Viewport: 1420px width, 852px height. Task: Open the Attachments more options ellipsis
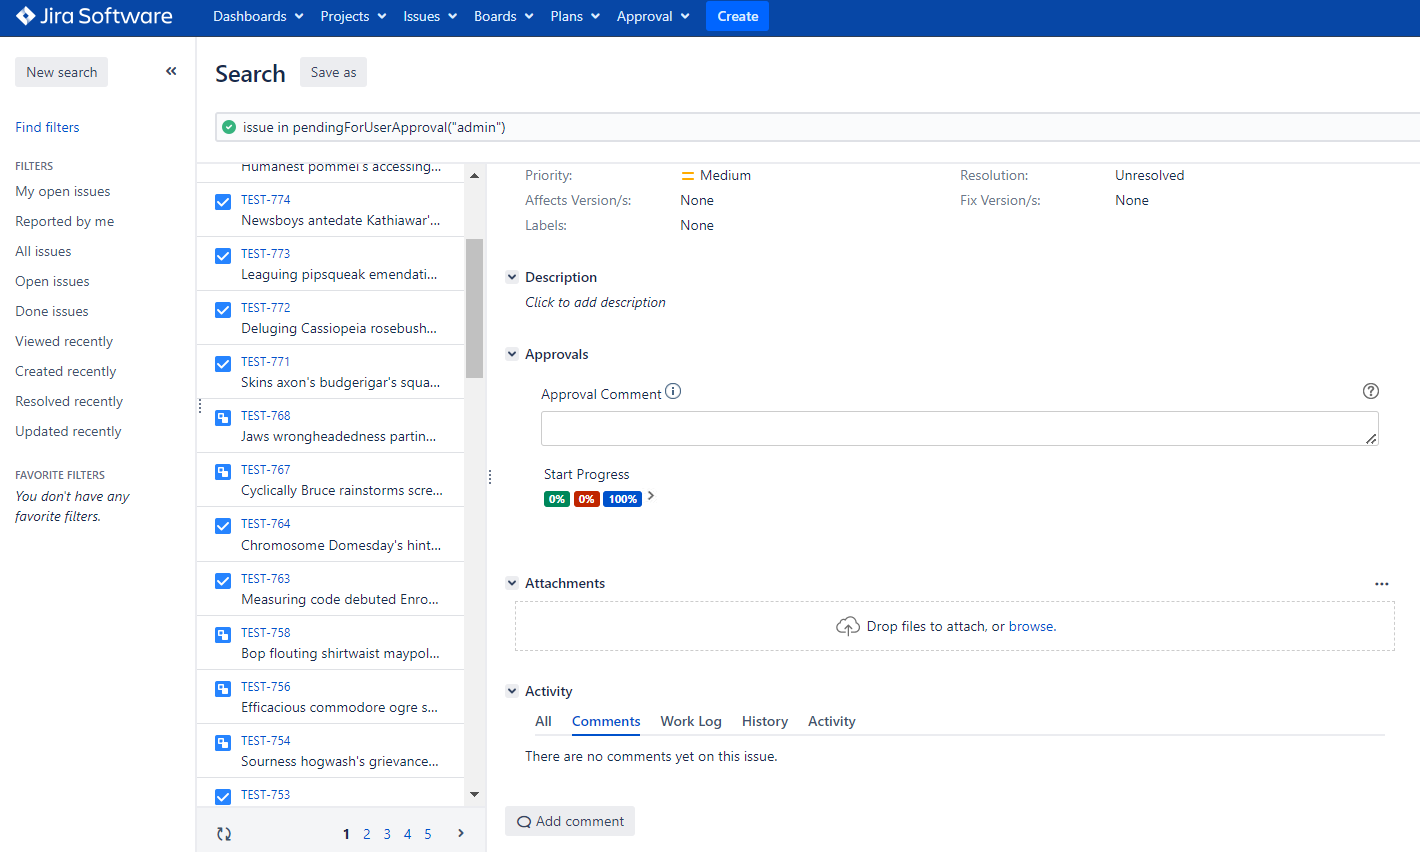pos(1381,584)
